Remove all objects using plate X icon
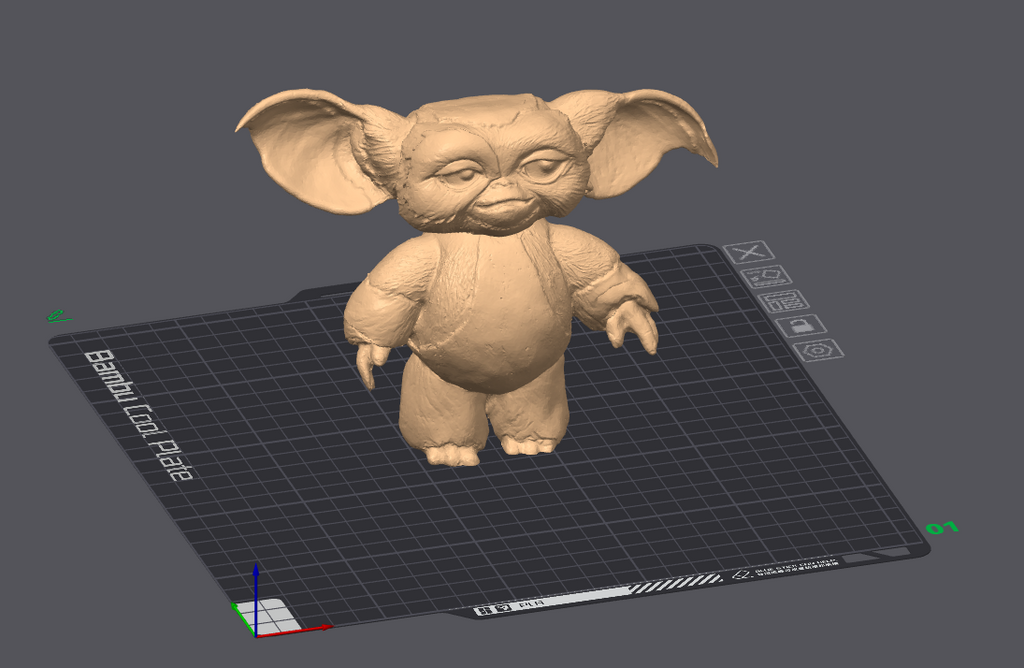The image size is (1024, 668). [x=749, y=251]
